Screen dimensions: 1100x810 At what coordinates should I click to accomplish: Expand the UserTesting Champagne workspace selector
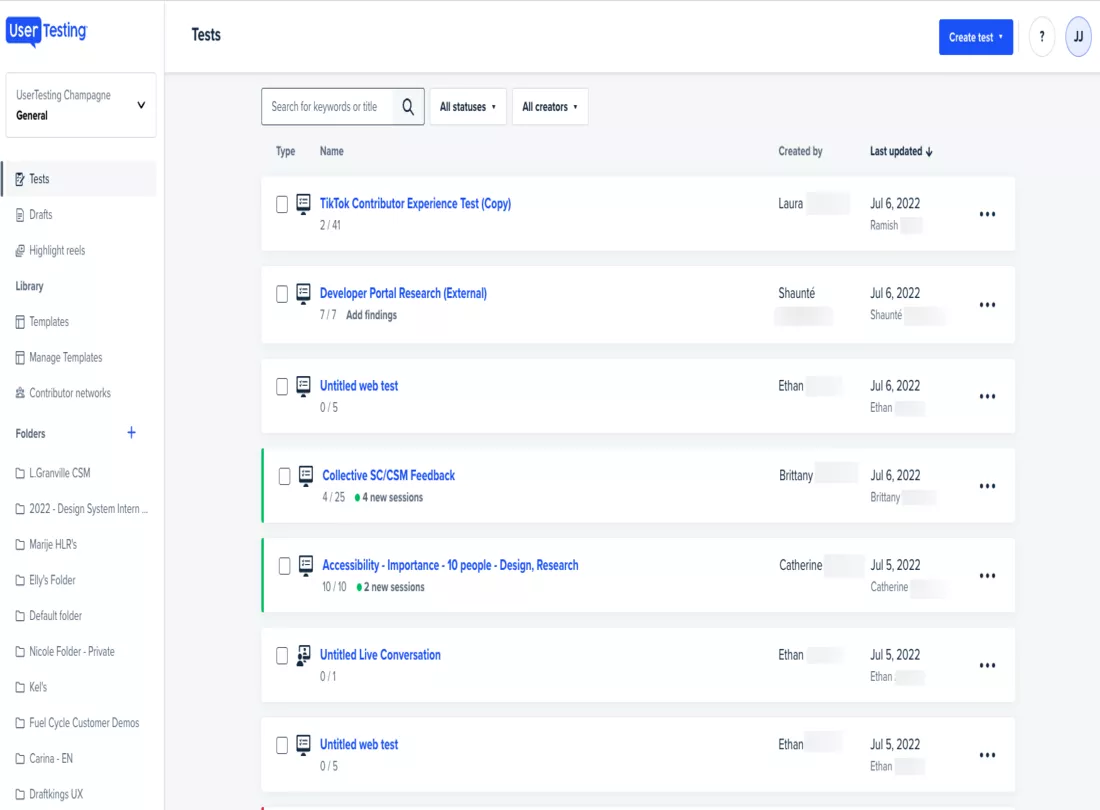point(81,105)
